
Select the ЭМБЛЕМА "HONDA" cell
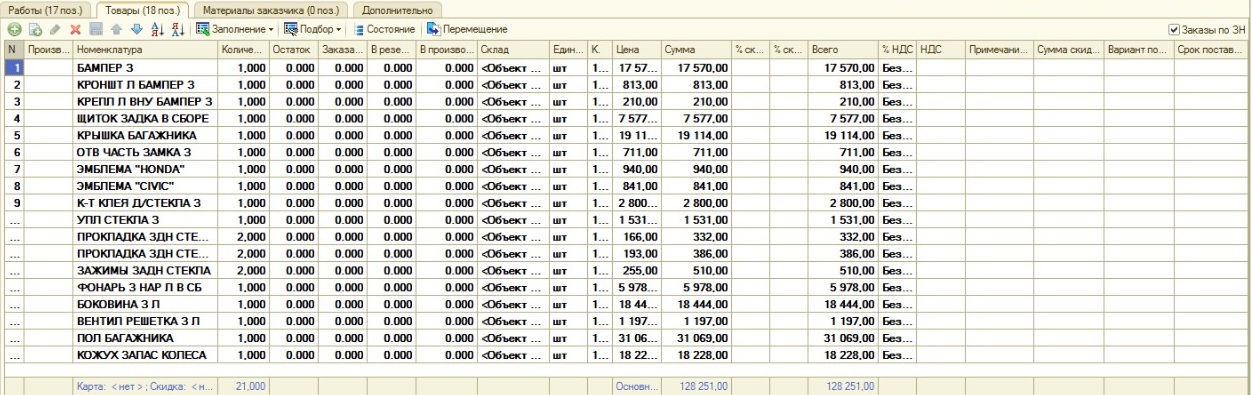[x=145, y=169]
